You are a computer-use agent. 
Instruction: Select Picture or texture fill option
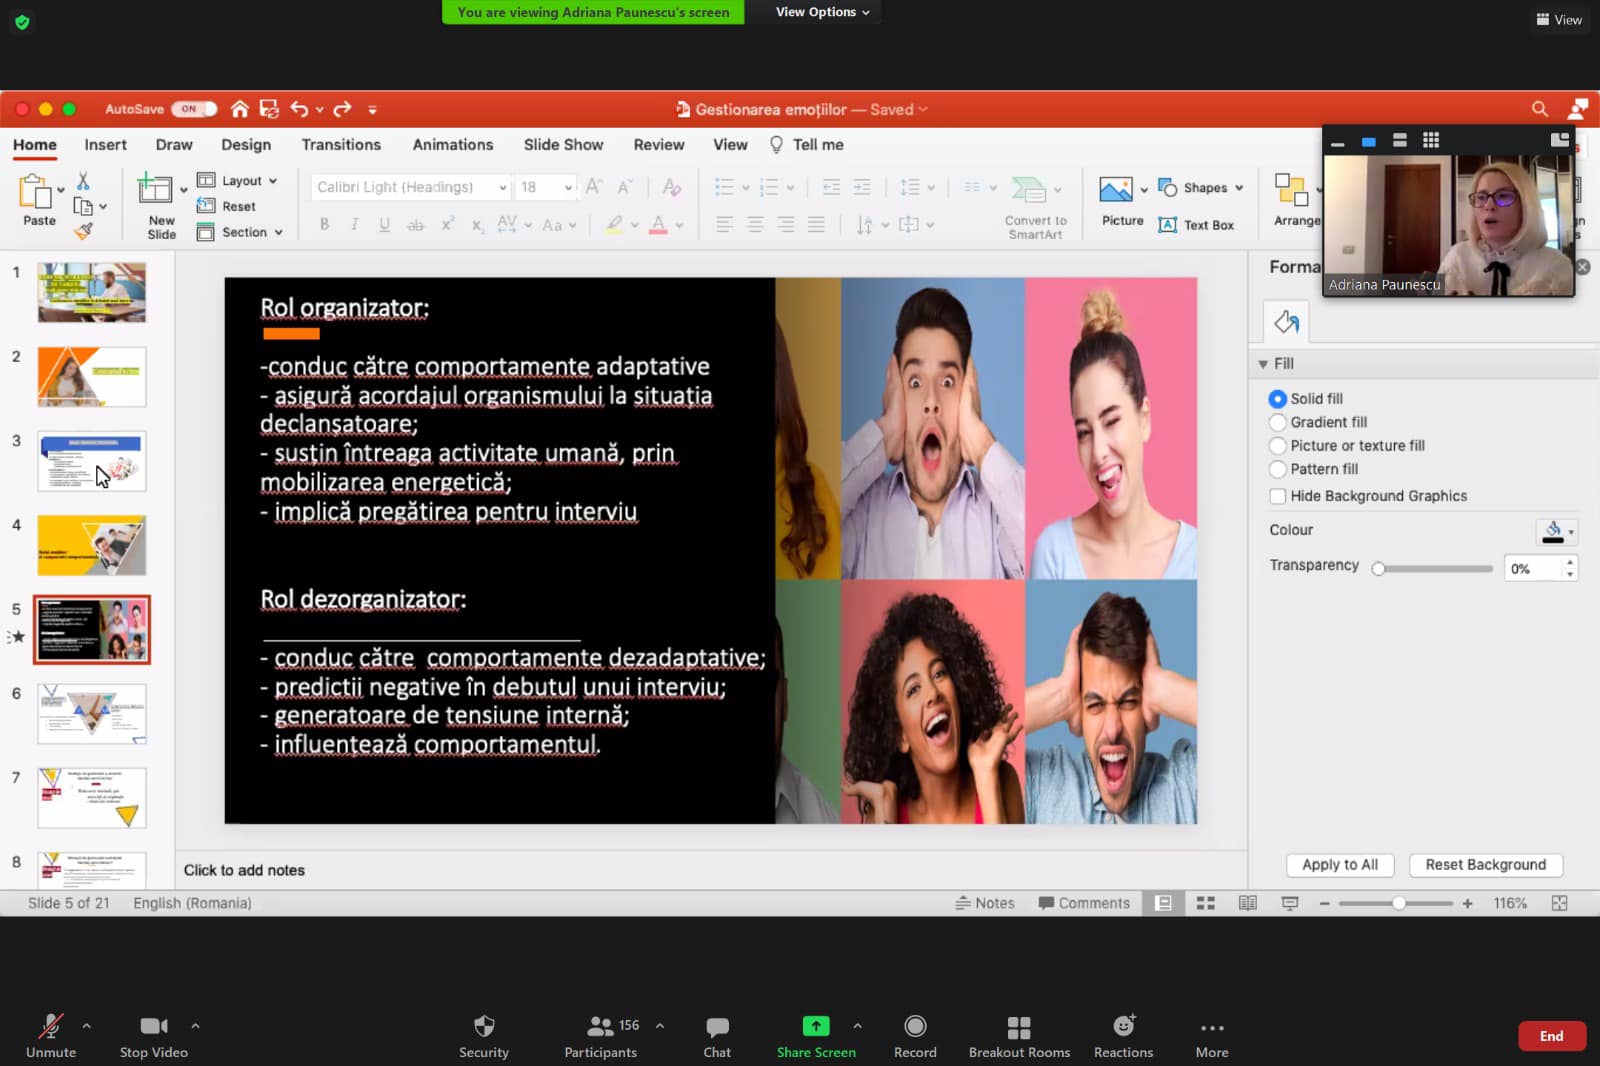point(1278,446)
